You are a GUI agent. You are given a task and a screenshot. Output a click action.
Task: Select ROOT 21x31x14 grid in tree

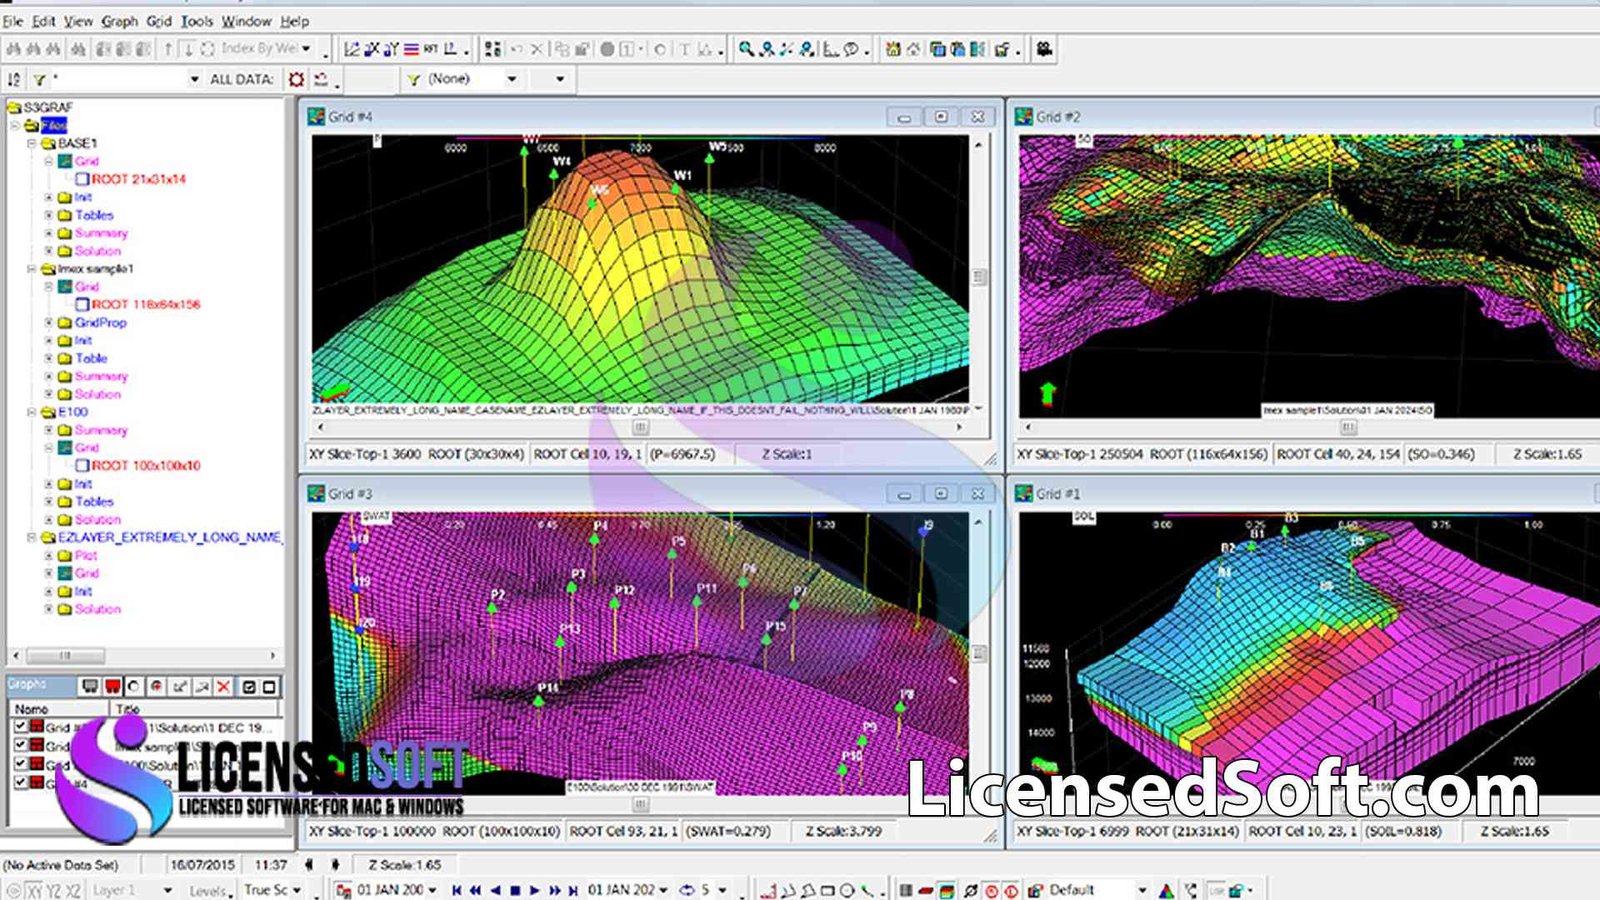pos(138,179)
